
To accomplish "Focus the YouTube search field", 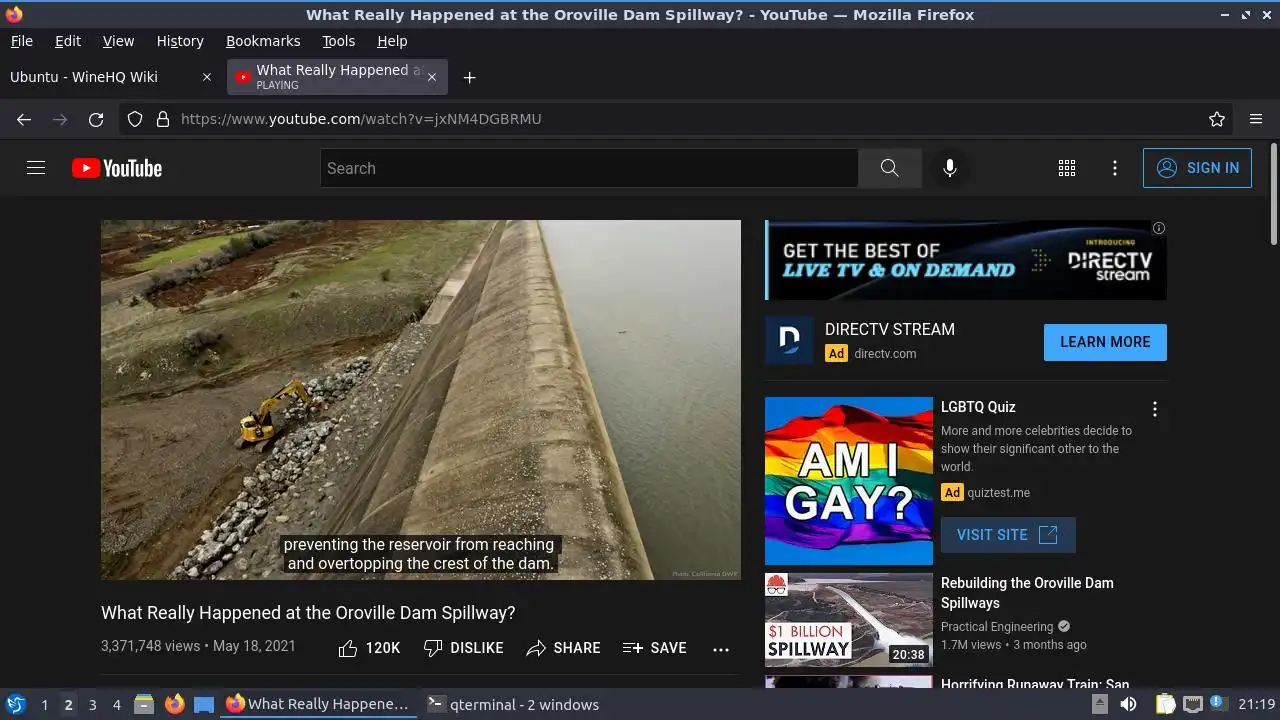I will click(589, 168).
